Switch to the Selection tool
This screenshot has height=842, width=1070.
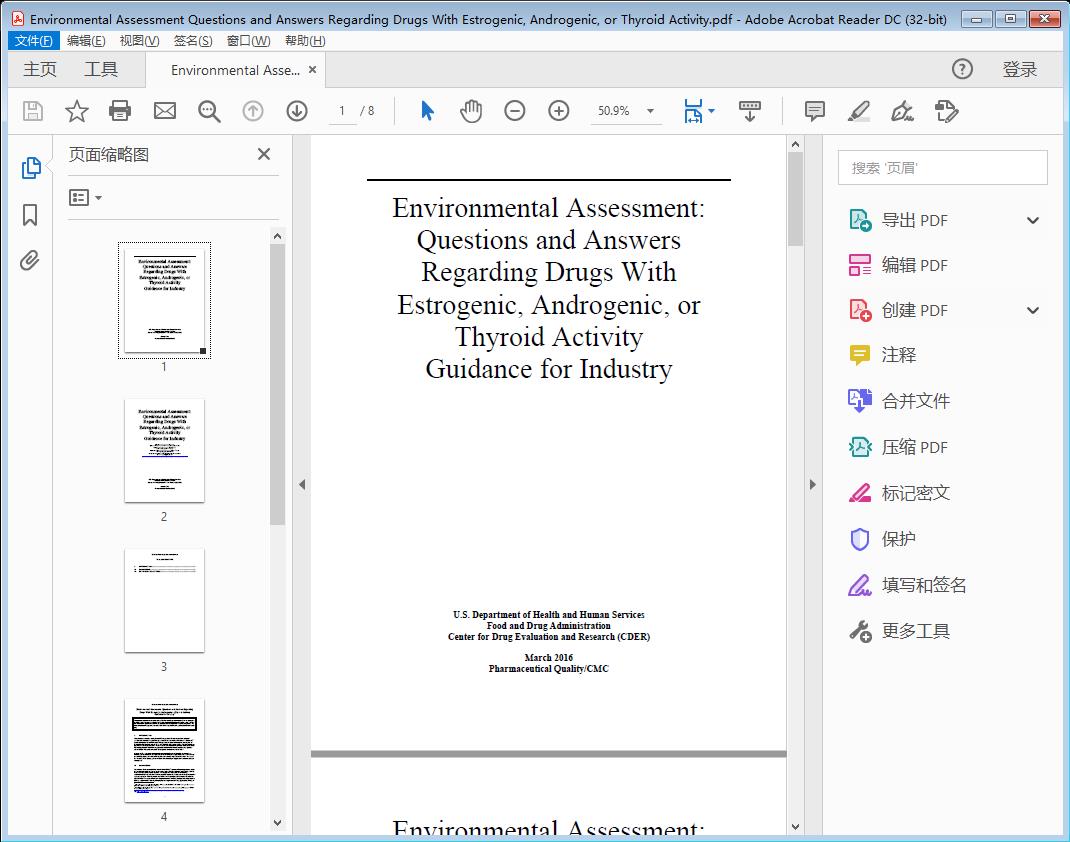[425, 111]
